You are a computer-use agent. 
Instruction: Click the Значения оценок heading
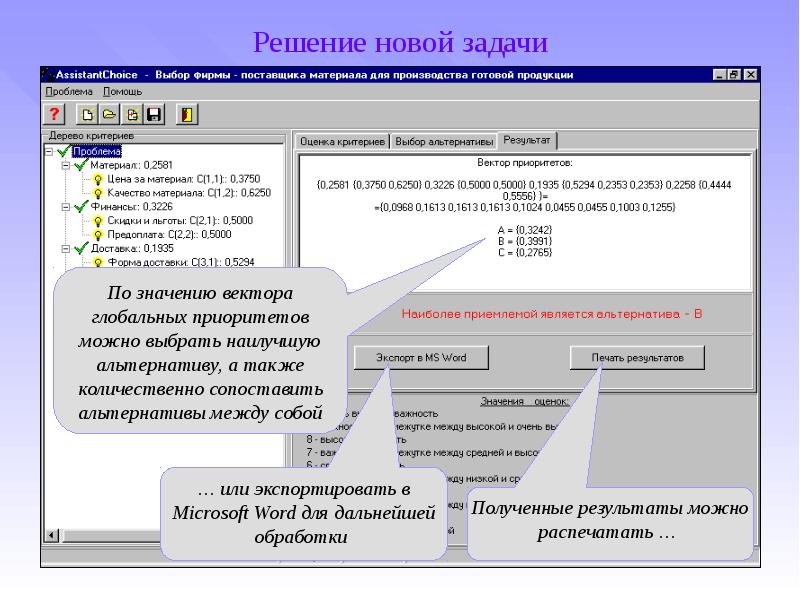click(524, 402)
